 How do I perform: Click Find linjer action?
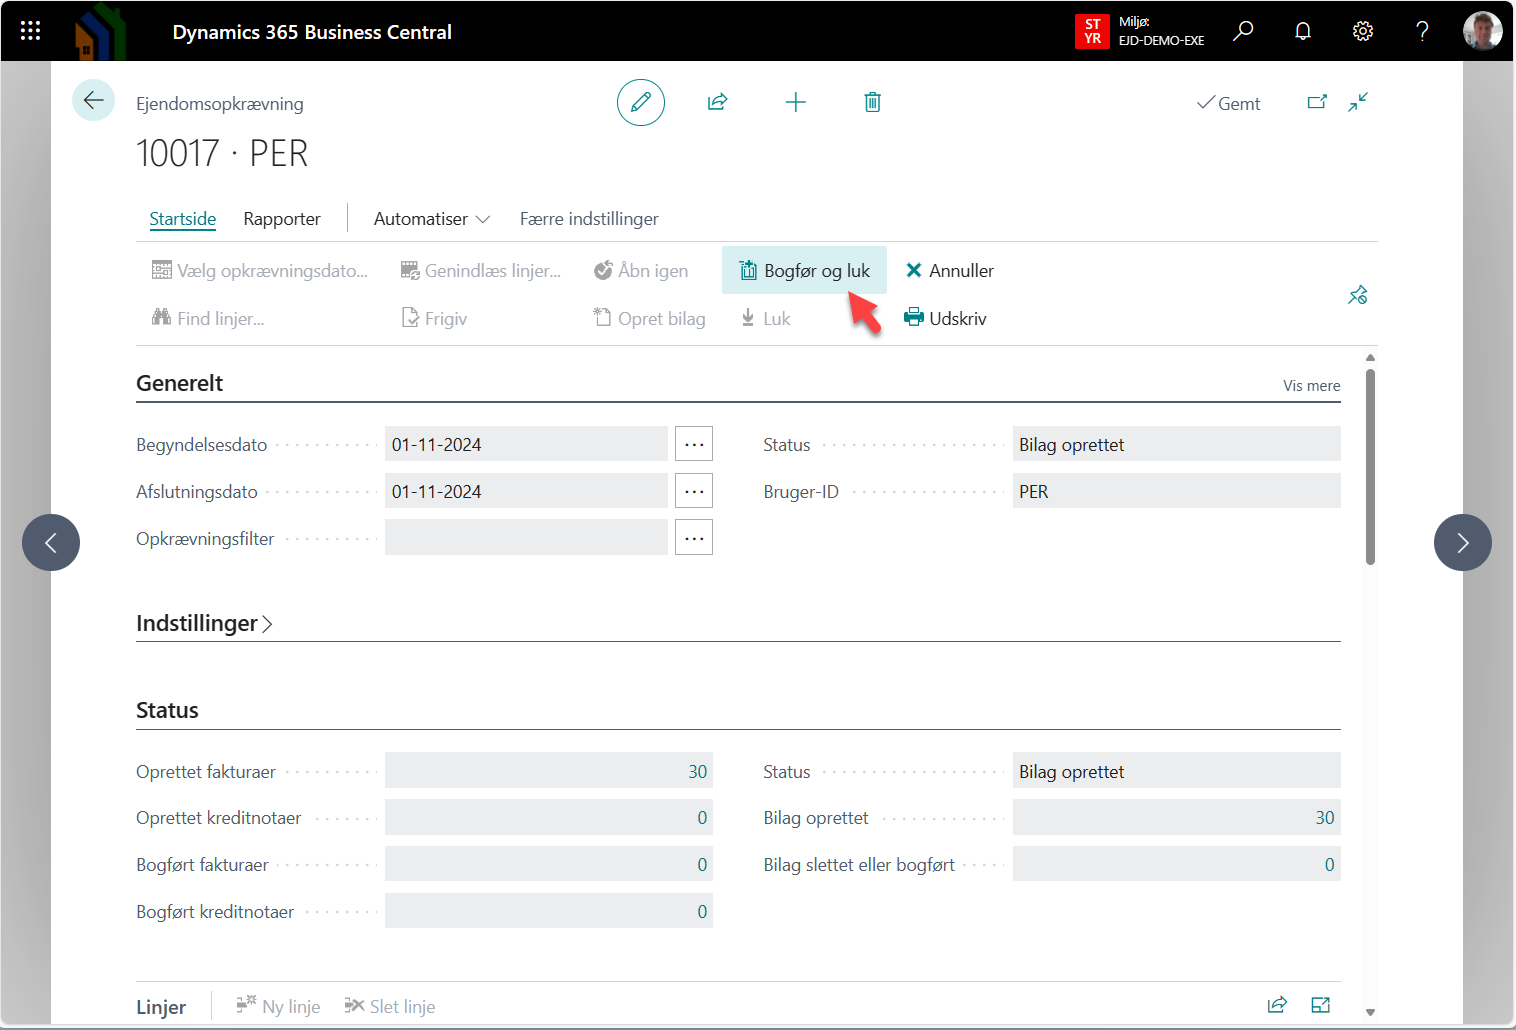click(x=208, y=318)
